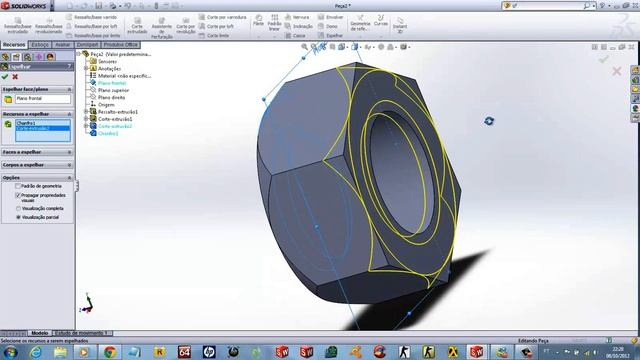Select the Envolver tool
The image size is (640, 360).
click(331, 17)
